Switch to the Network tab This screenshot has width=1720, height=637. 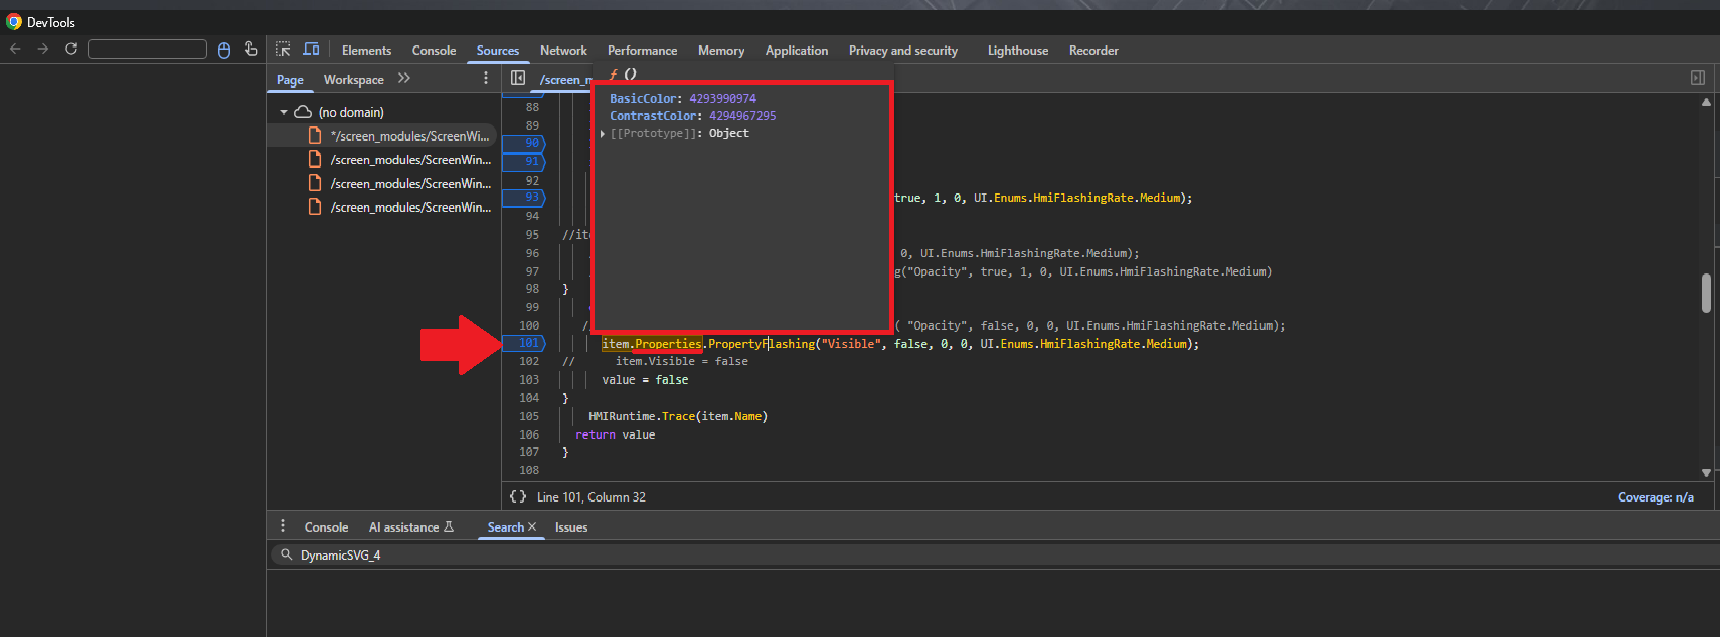pyautogui.click(x=563, y=50)
